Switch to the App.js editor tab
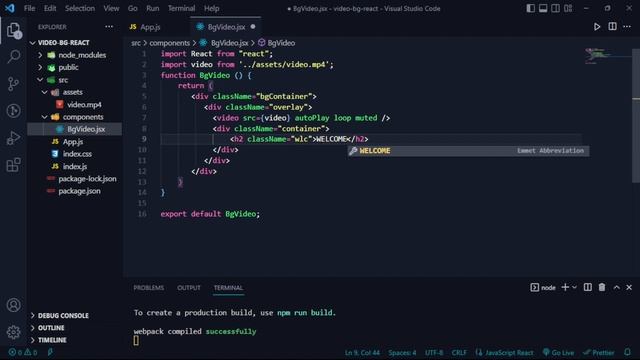This screenshot has width=640, height=360. (149, 27)
